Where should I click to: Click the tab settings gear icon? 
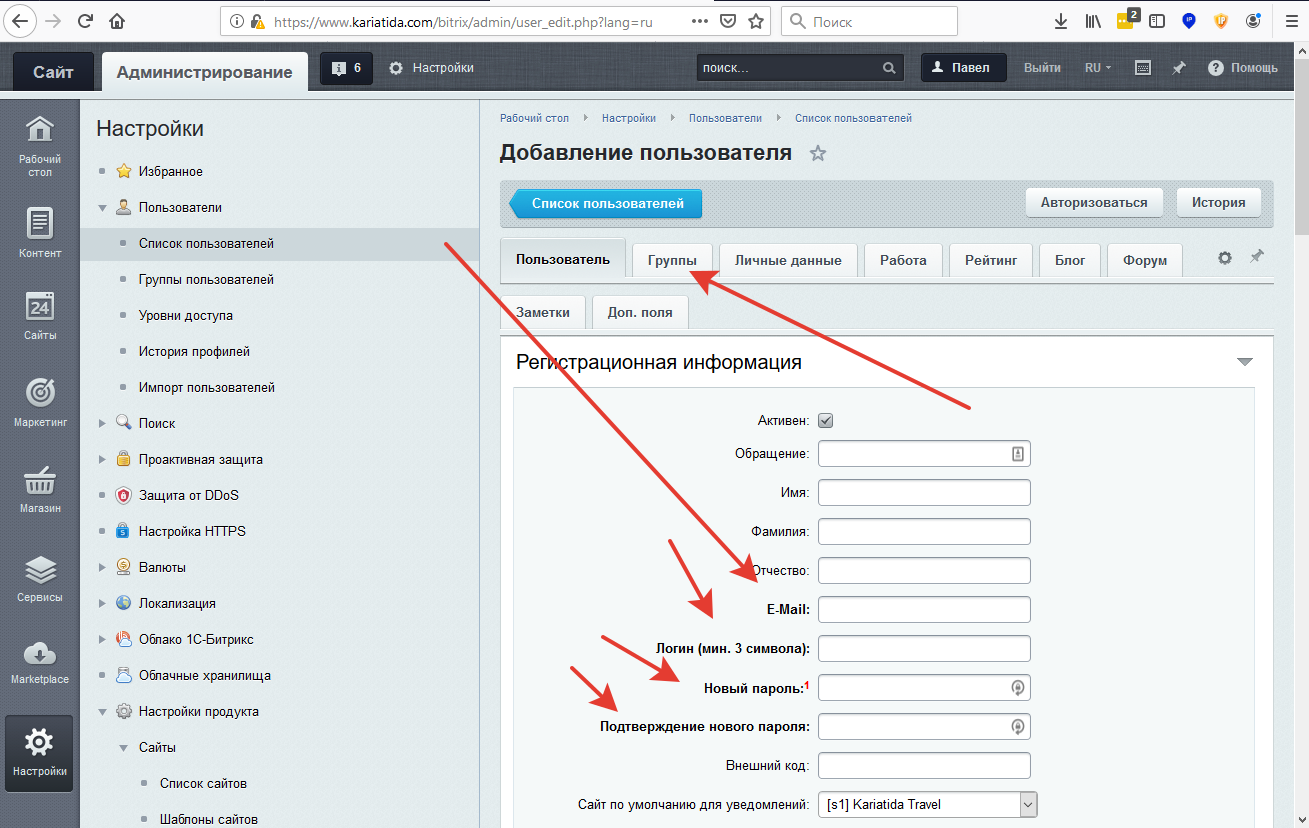(1224, 258)
